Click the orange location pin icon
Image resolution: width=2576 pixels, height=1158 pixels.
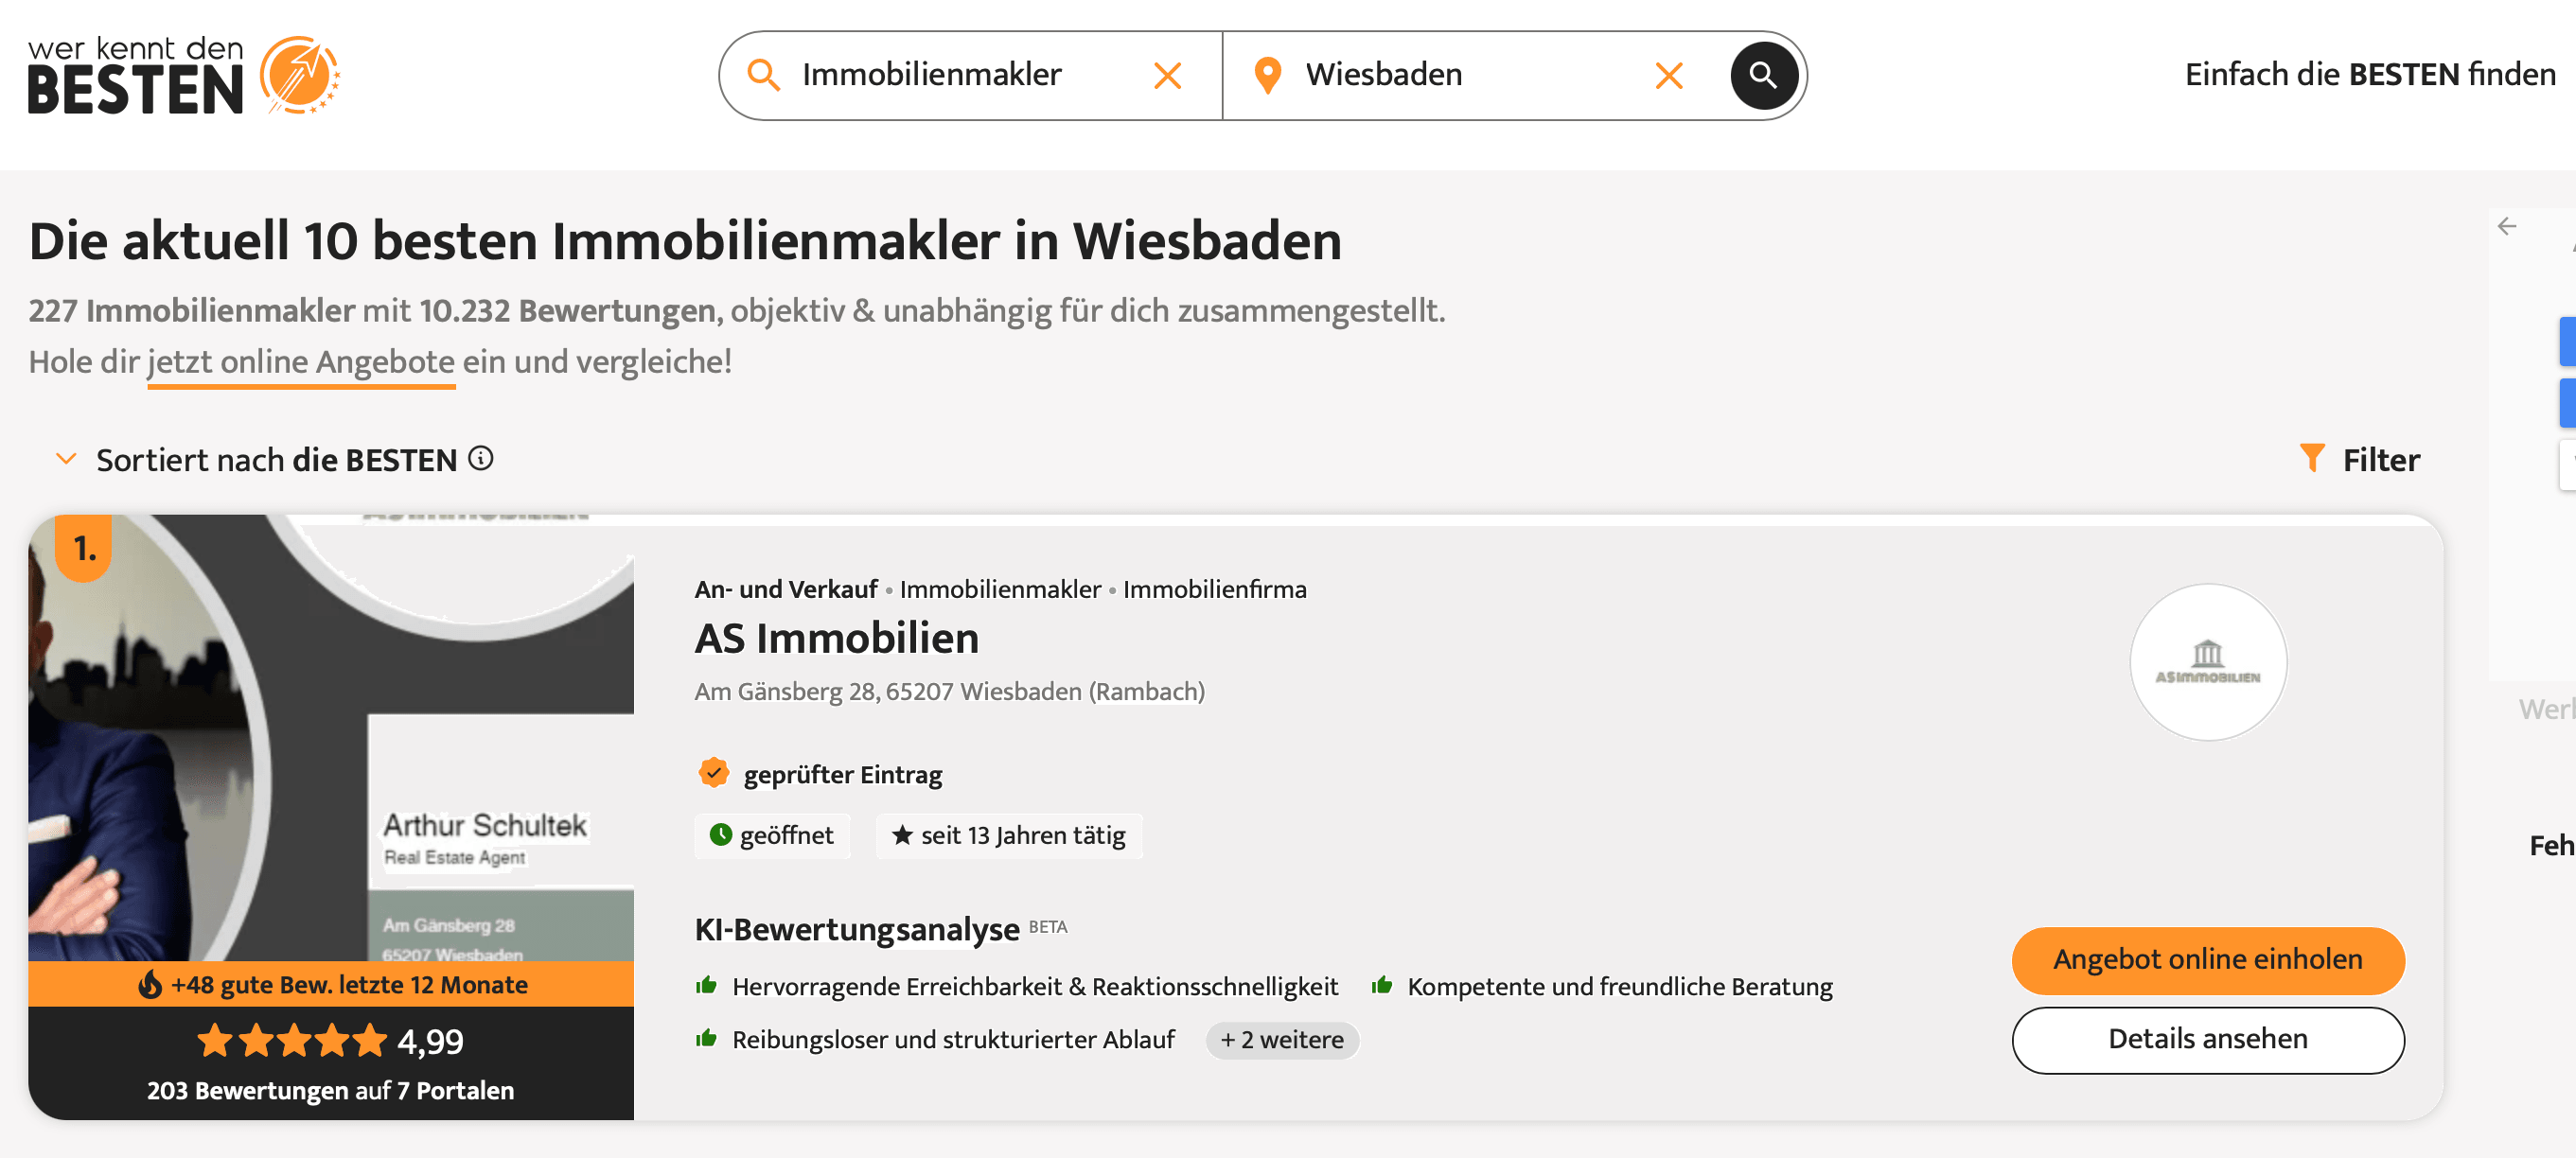point(1268,74)
